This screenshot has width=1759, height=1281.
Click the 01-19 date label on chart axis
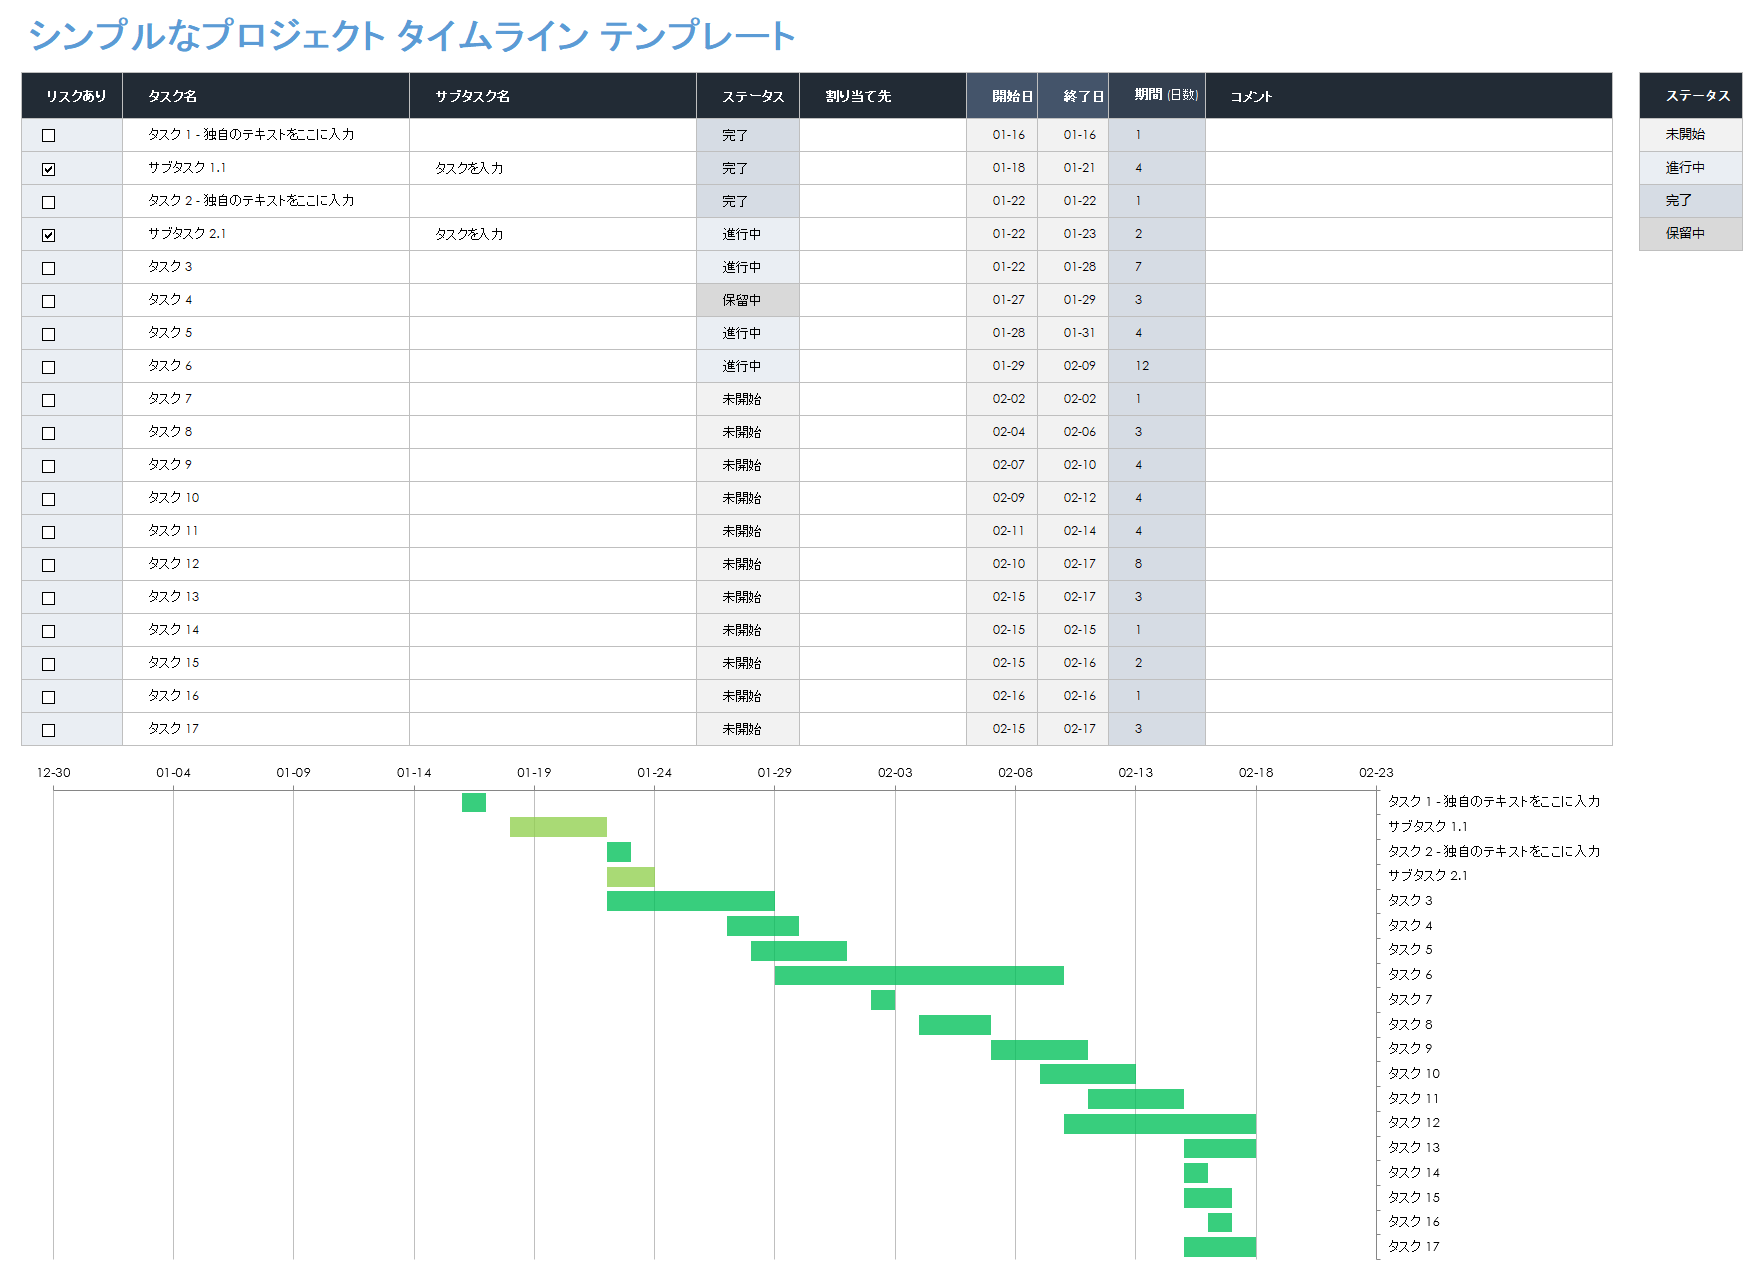click(534, 773)
